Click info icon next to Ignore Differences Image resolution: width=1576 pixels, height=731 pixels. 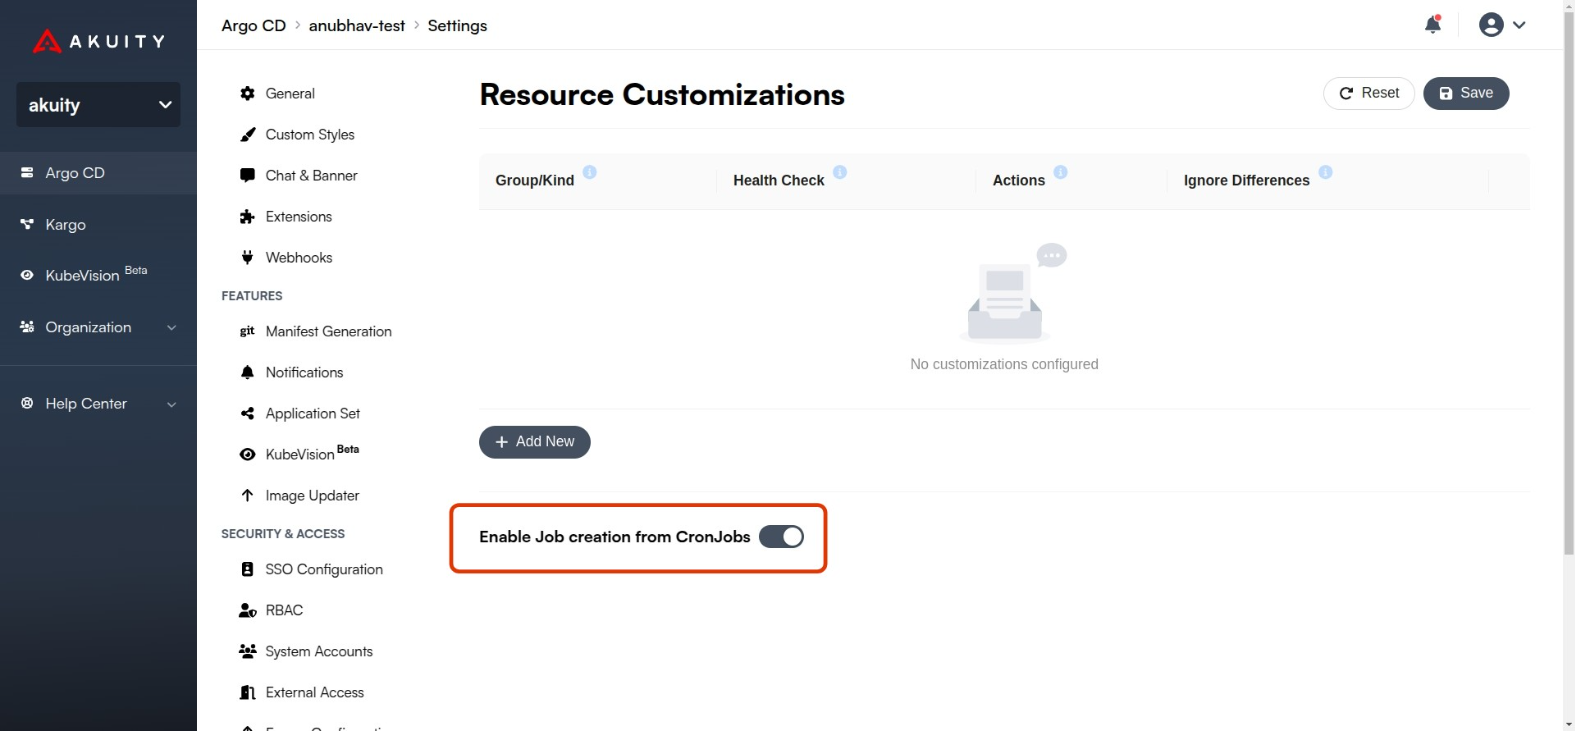(1325, 172)
